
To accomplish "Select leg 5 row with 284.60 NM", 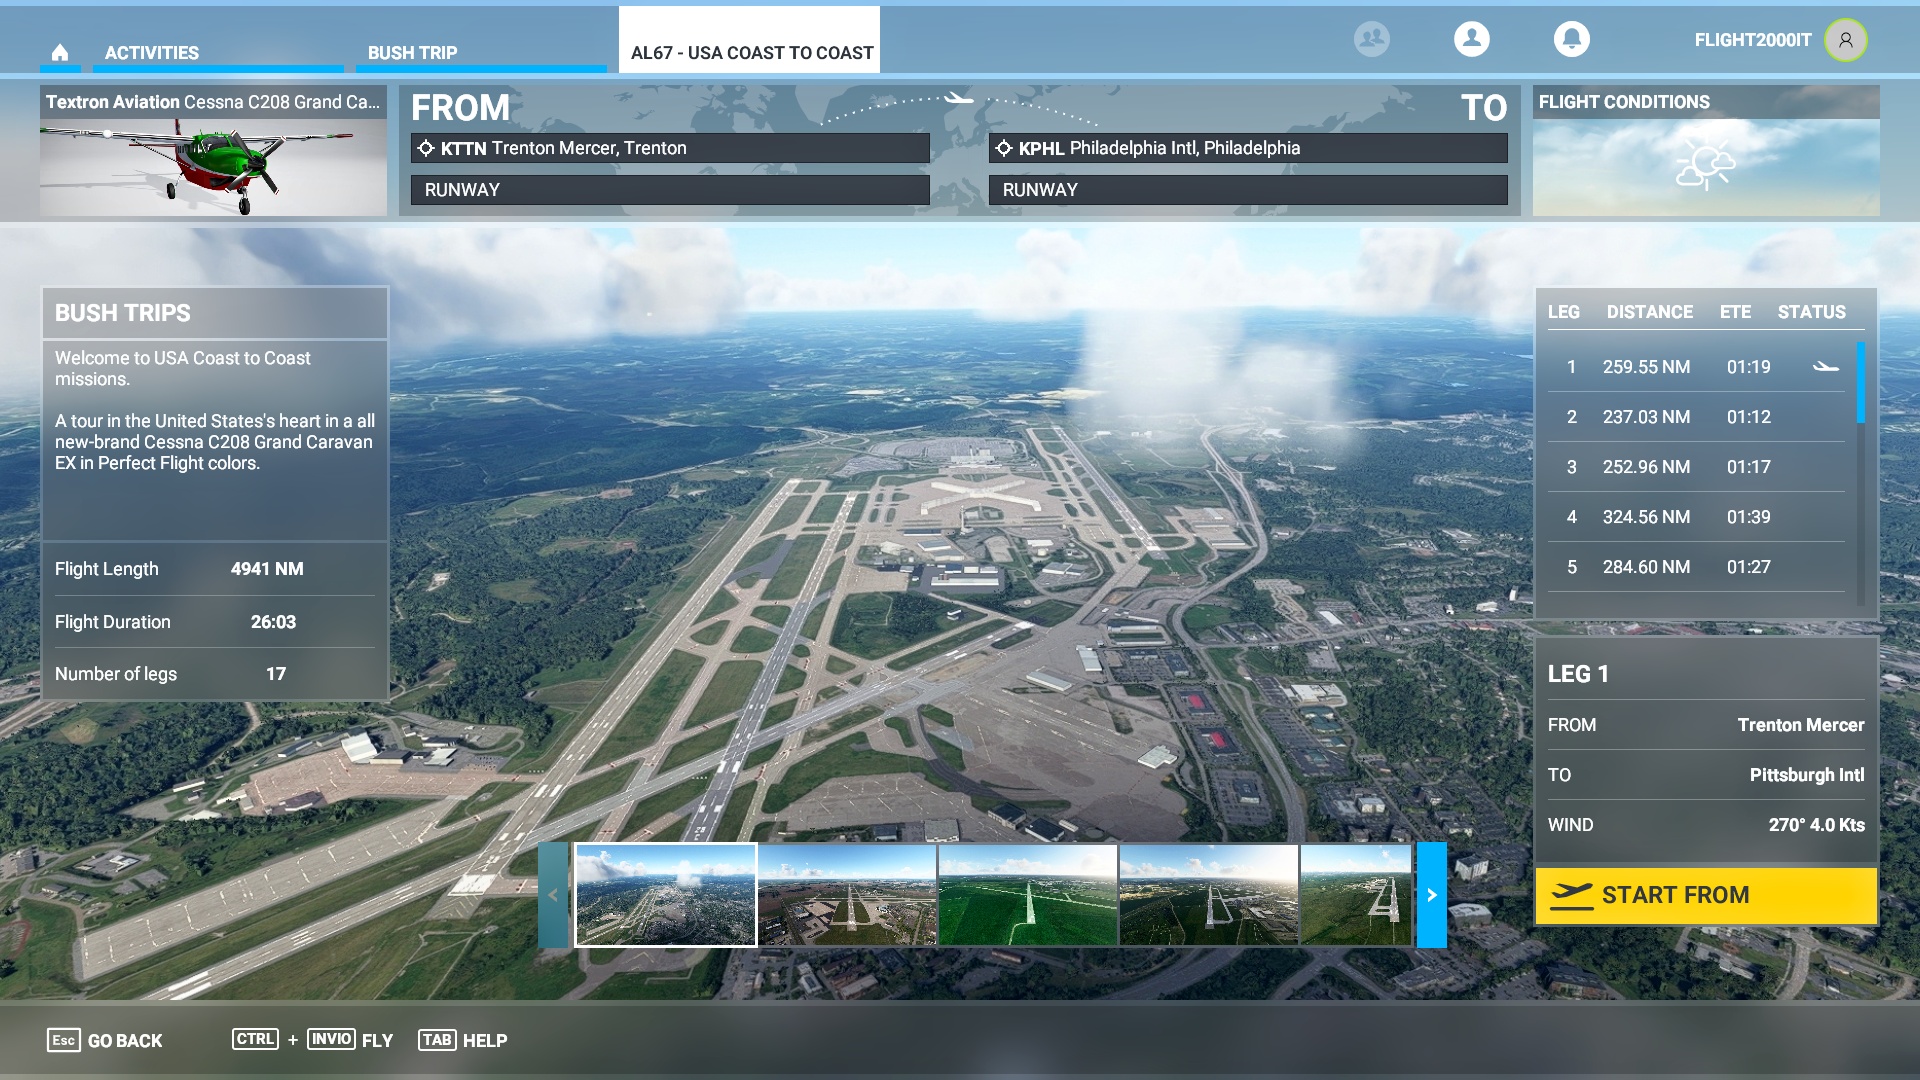I will point(1697,567).
